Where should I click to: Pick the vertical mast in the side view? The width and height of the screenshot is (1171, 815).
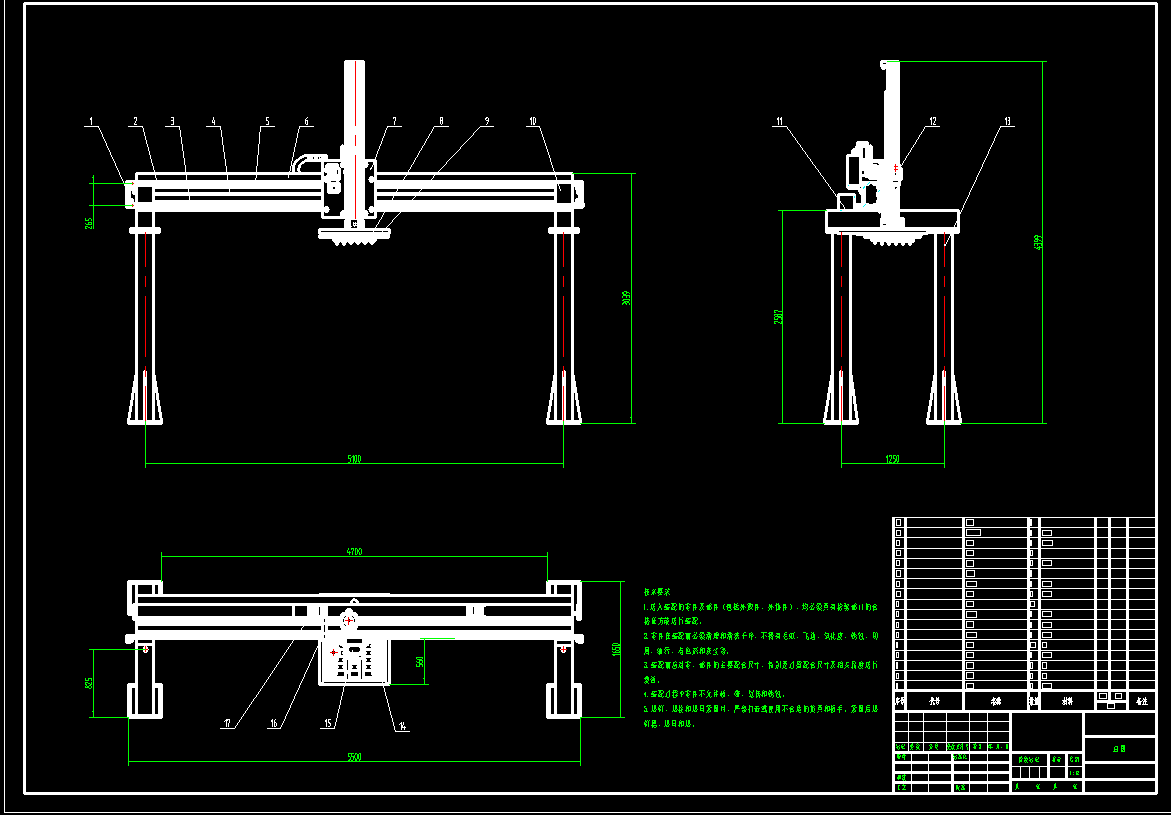click(x=891, y=142)
